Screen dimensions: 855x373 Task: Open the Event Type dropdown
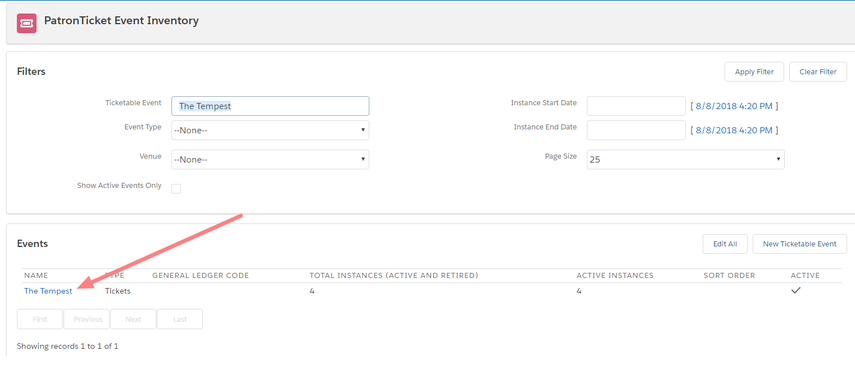270,130
